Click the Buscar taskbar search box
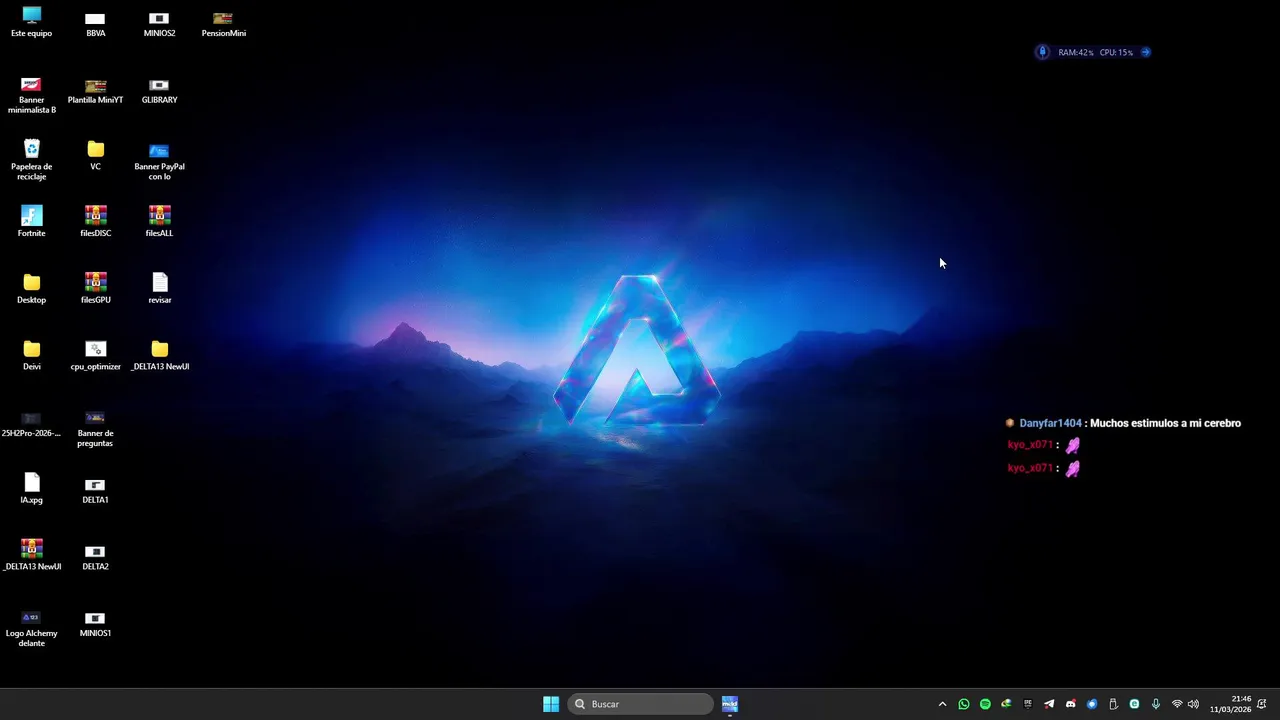Viewport: 1280px width, 720px height. 641,704
